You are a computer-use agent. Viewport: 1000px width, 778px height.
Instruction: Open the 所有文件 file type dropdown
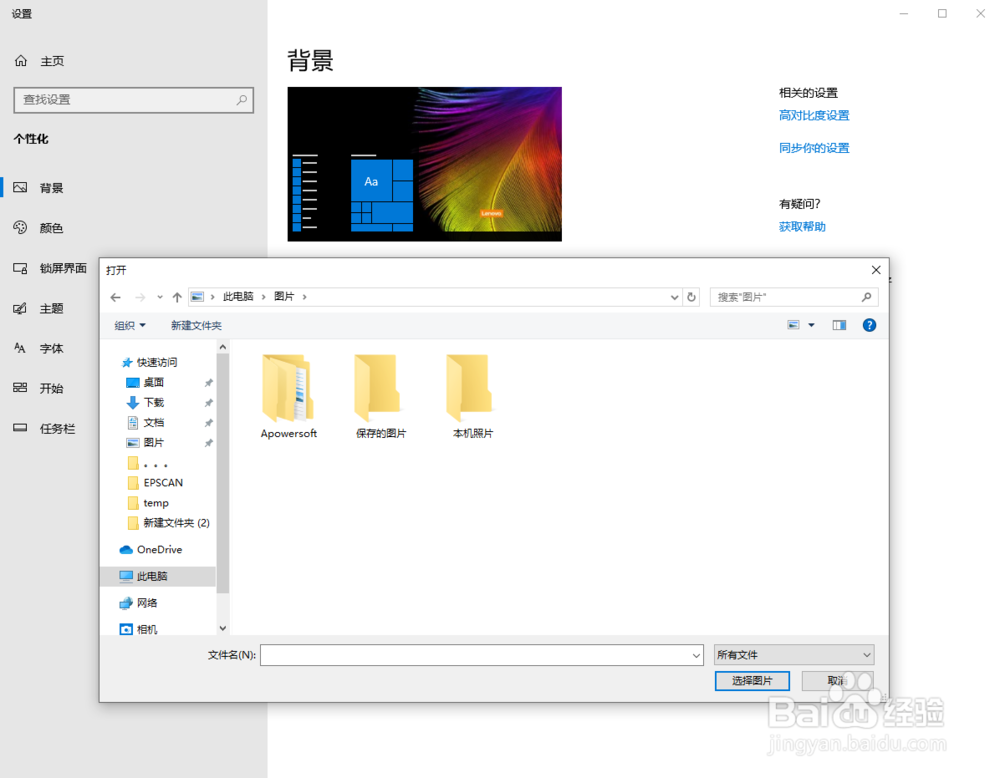pos(794,655)
